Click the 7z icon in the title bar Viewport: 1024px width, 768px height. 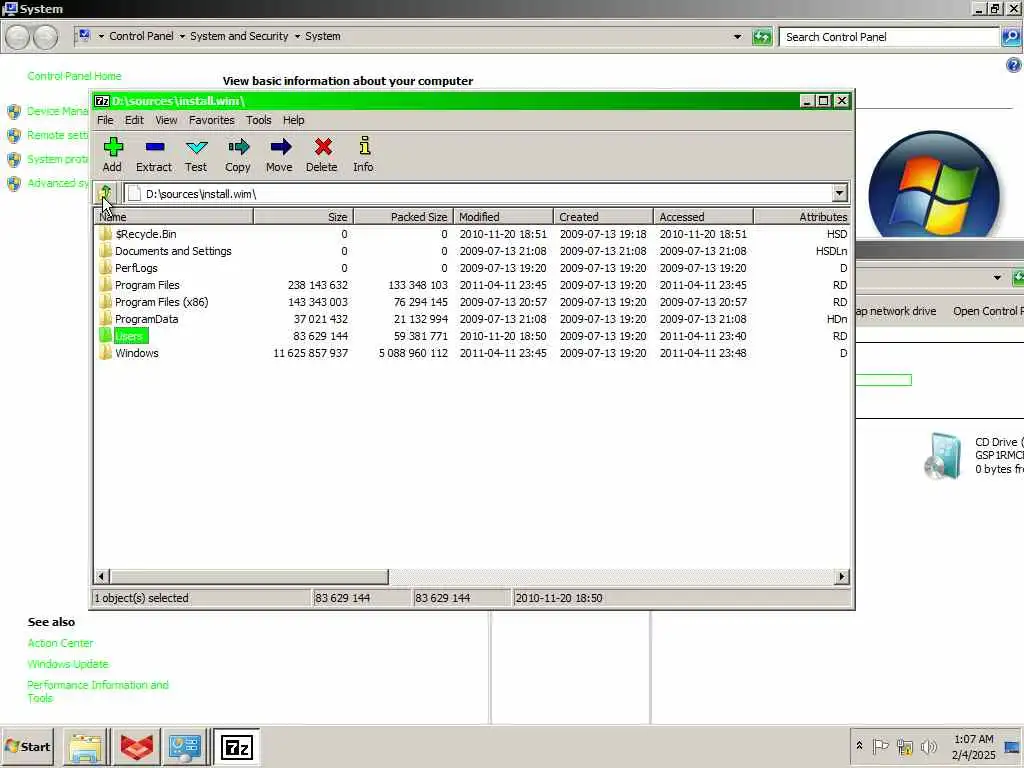point(102,101)
